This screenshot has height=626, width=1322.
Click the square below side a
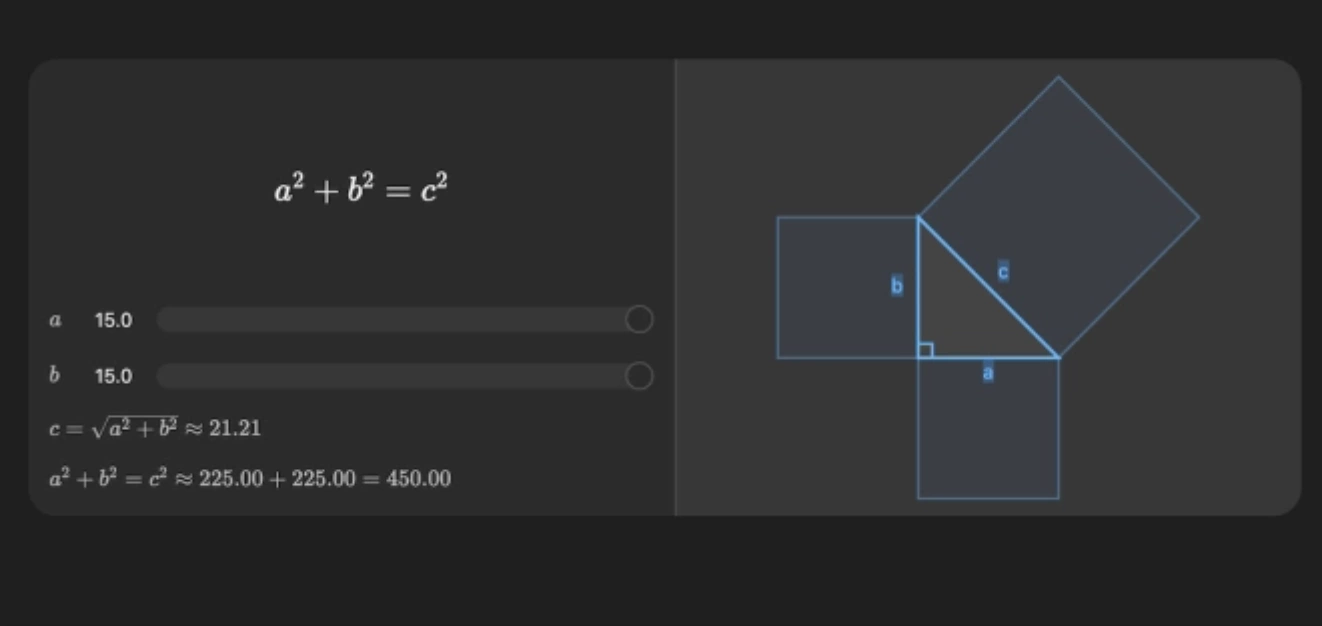(x=988, y=440)
